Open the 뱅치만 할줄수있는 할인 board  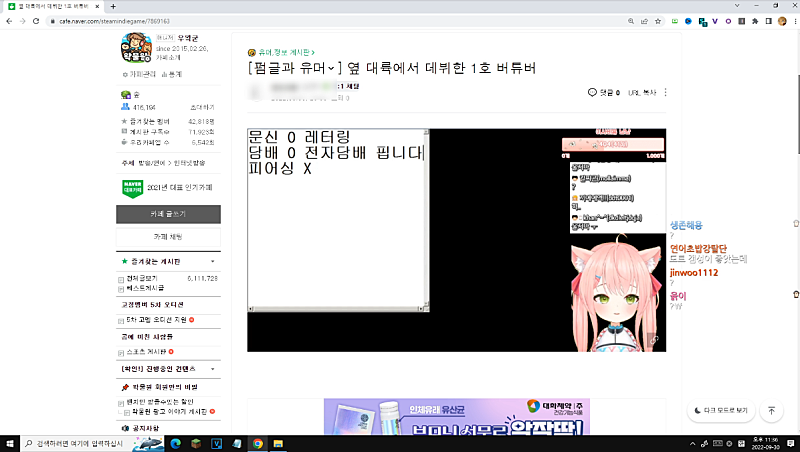pos(160,402)
